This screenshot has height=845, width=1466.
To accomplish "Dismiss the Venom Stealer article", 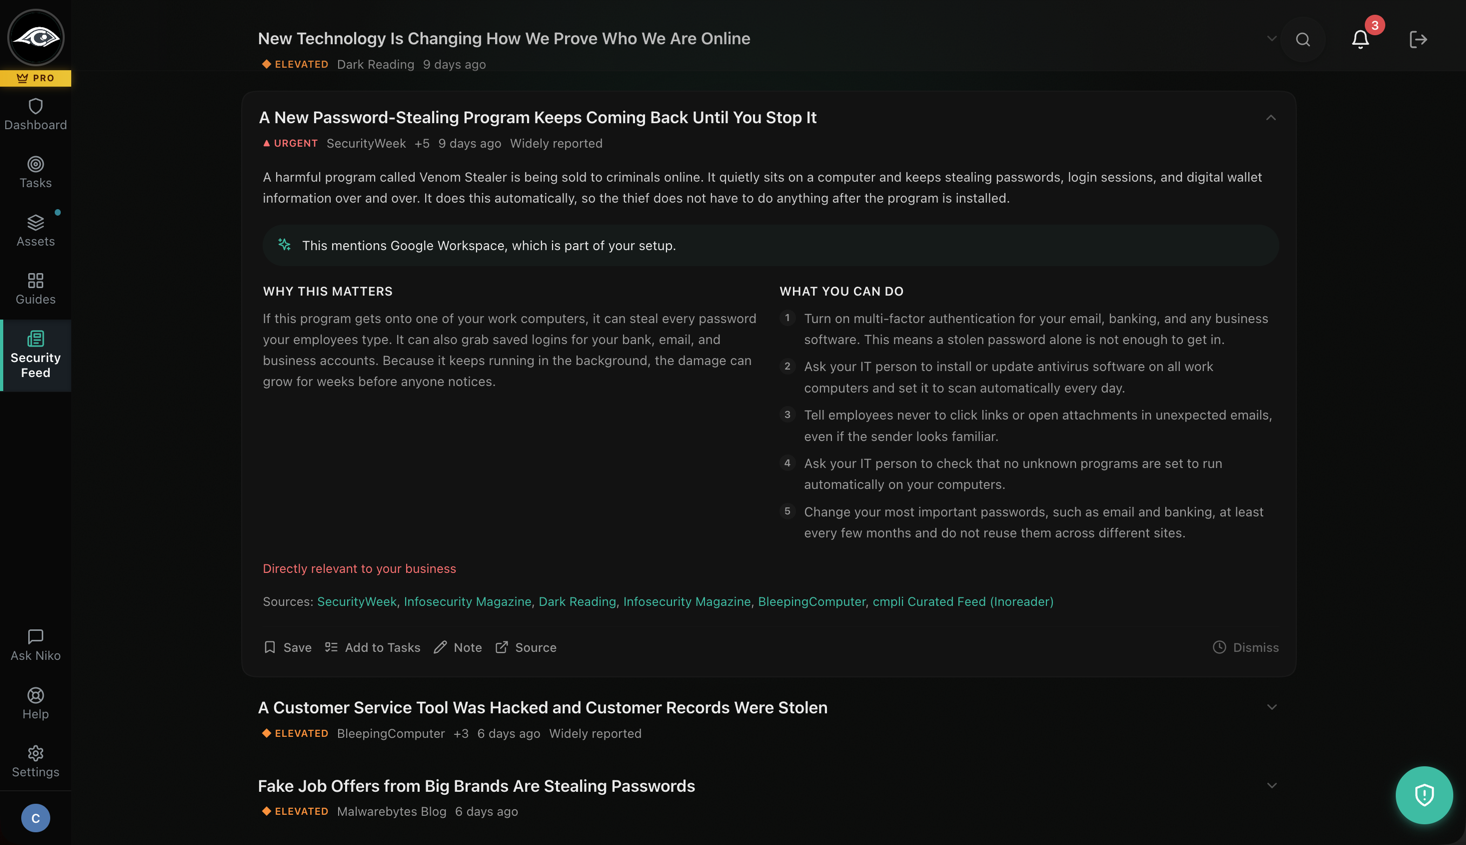I will [x=1245, y=648].
